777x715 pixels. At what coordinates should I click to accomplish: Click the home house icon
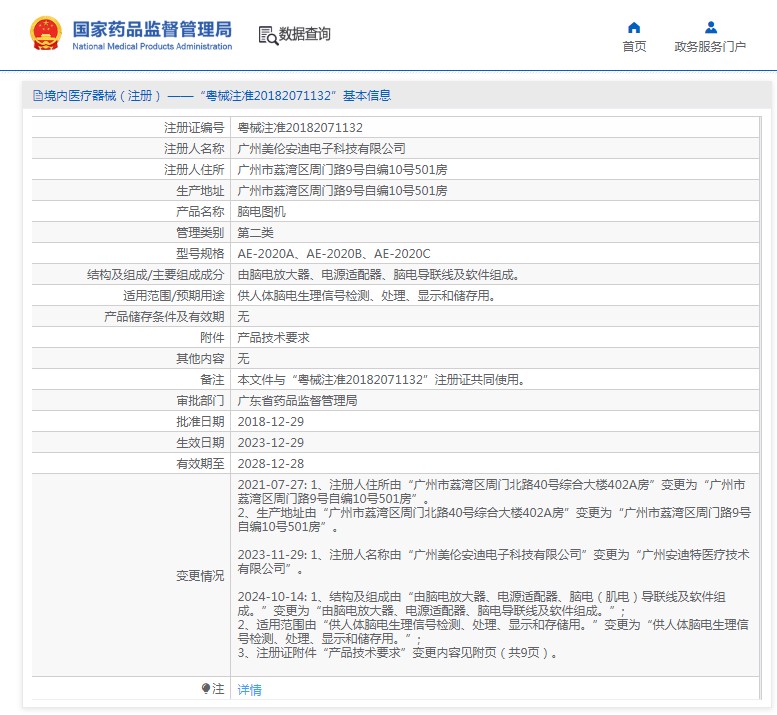coord(634,27)
